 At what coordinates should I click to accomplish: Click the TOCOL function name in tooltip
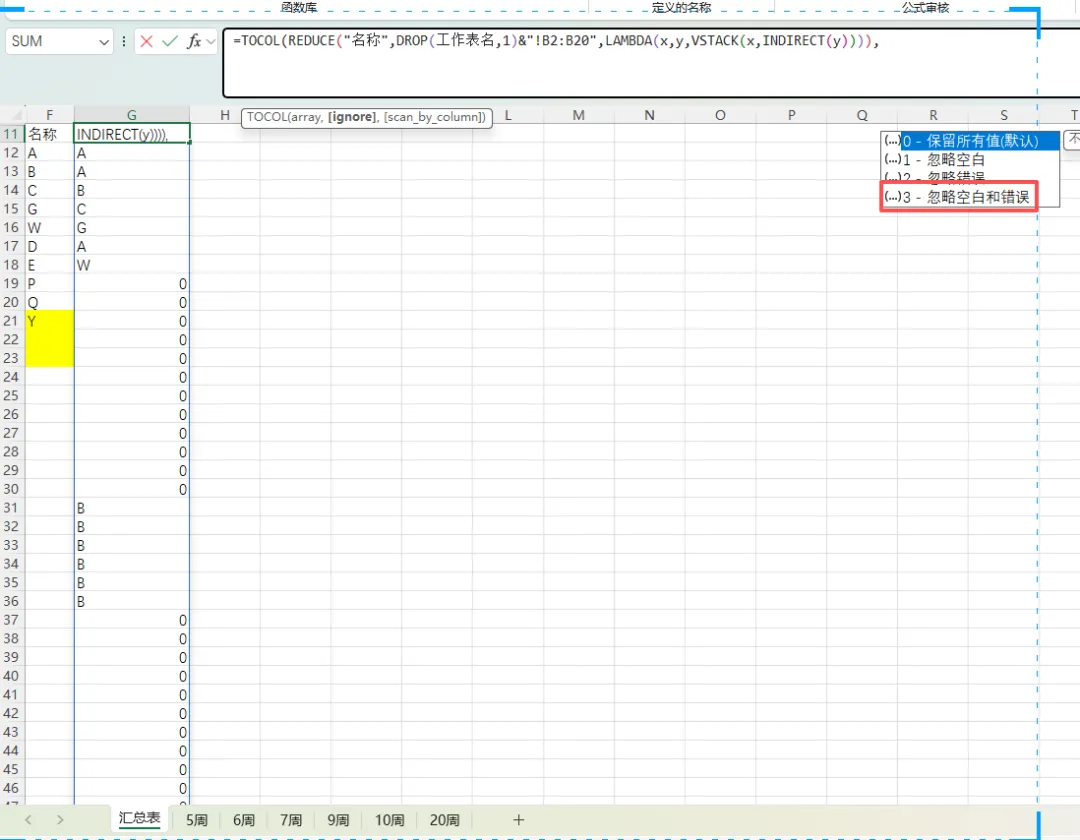click(266, 117)
